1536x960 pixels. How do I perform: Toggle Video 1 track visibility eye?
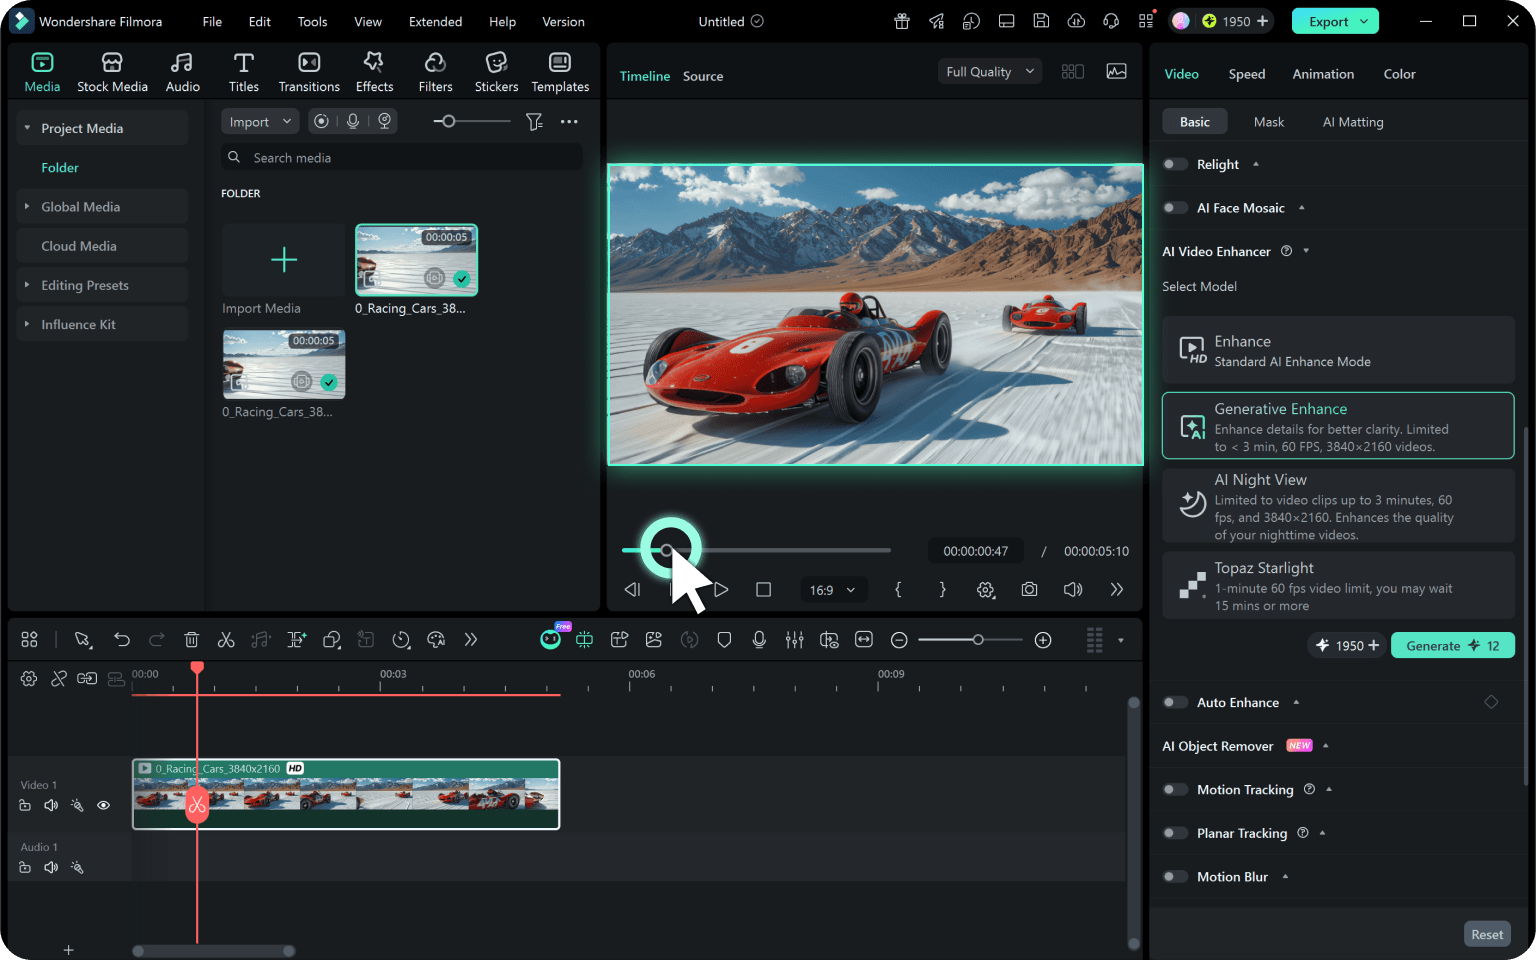point(103,805)
